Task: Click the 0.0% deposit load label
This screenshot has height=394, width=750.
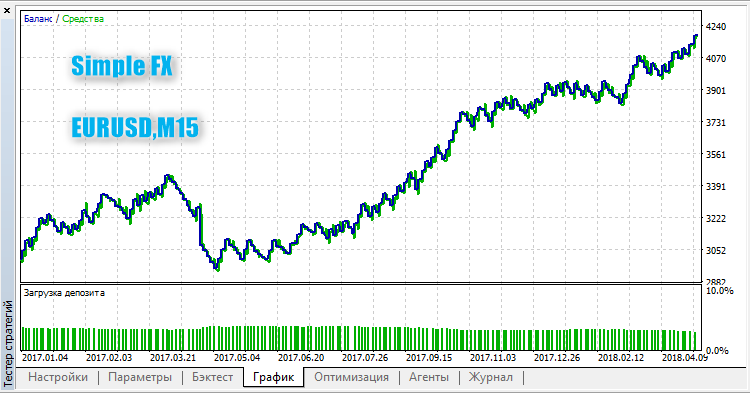Action: pos(717,351)
